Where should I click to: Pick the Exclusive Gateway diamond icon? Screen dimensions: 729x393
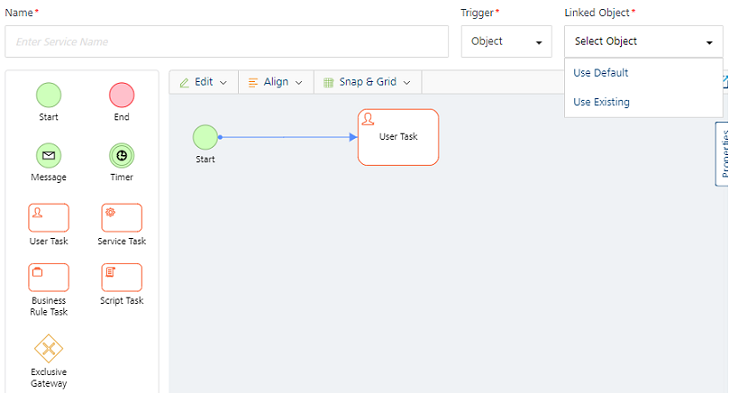click(49, 348)
